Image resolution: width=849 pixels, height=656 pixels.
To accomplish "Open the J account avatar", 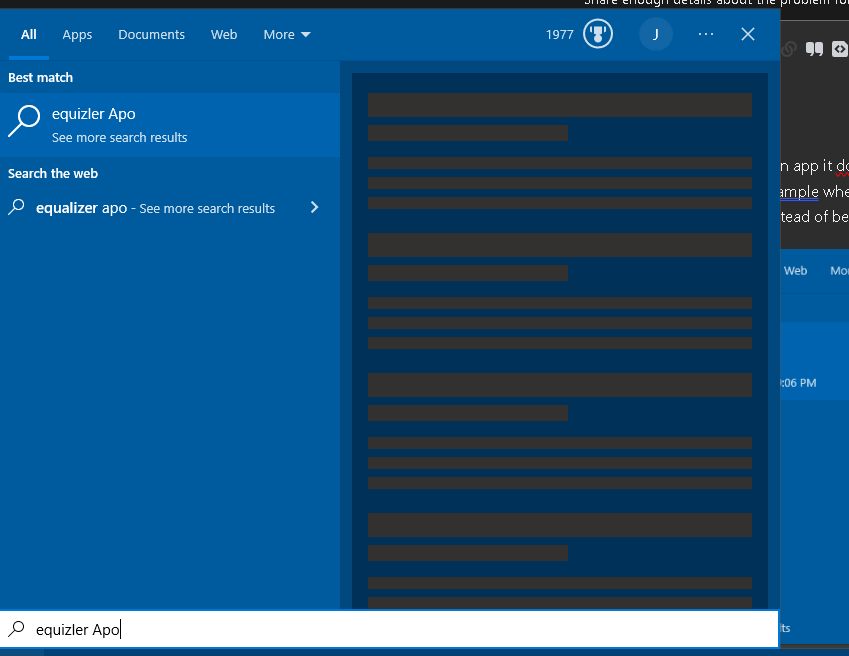I will coord(656,34).
